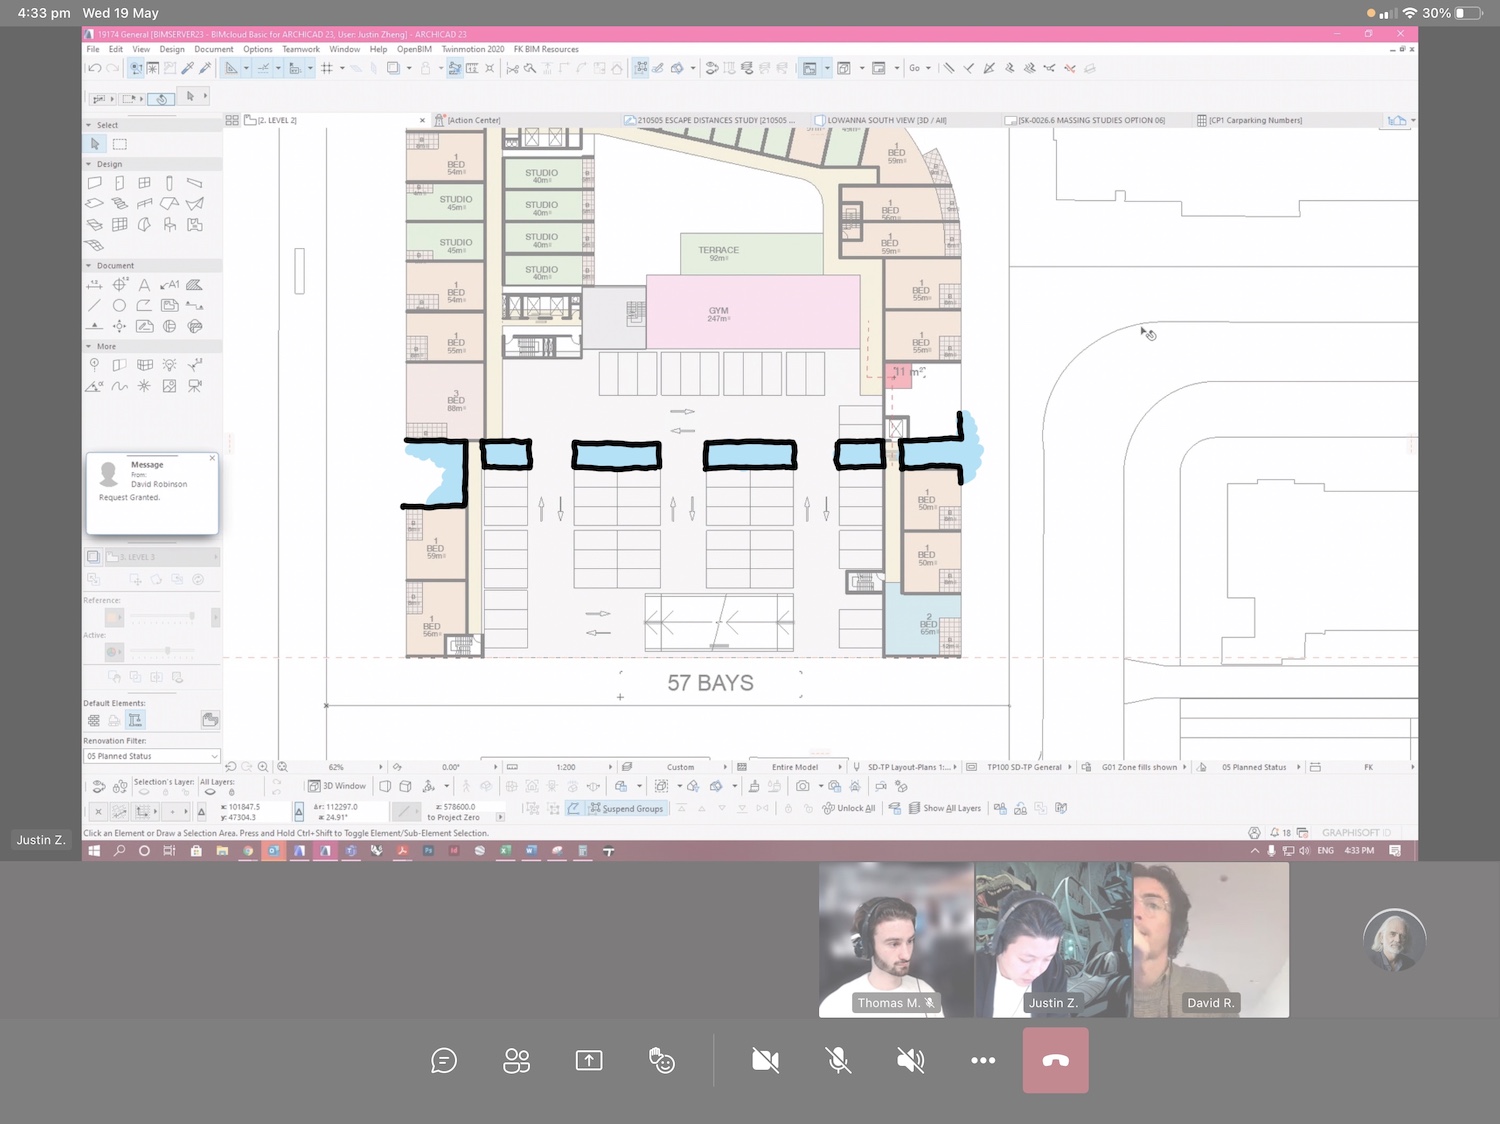
Task: Open Renovation Filter dropdown '05 Planned Status'
Action: click(x=151, y=756)
